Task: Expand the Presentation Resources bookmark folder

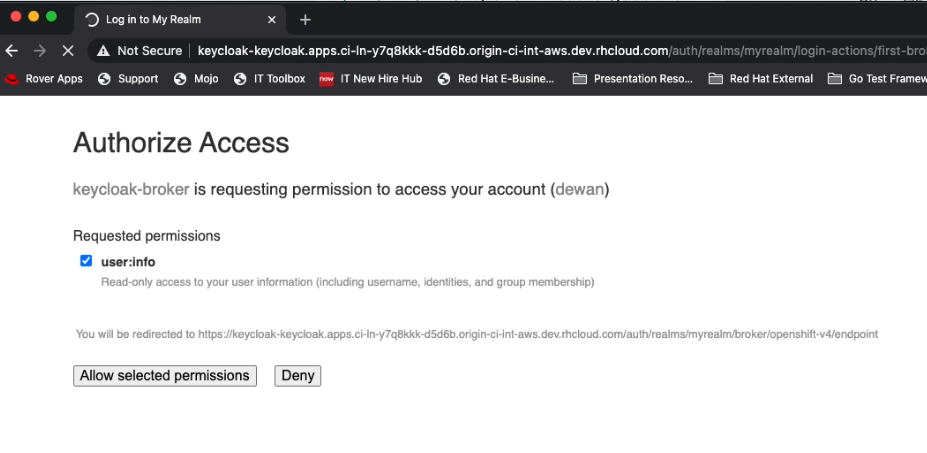Action: 632,79
